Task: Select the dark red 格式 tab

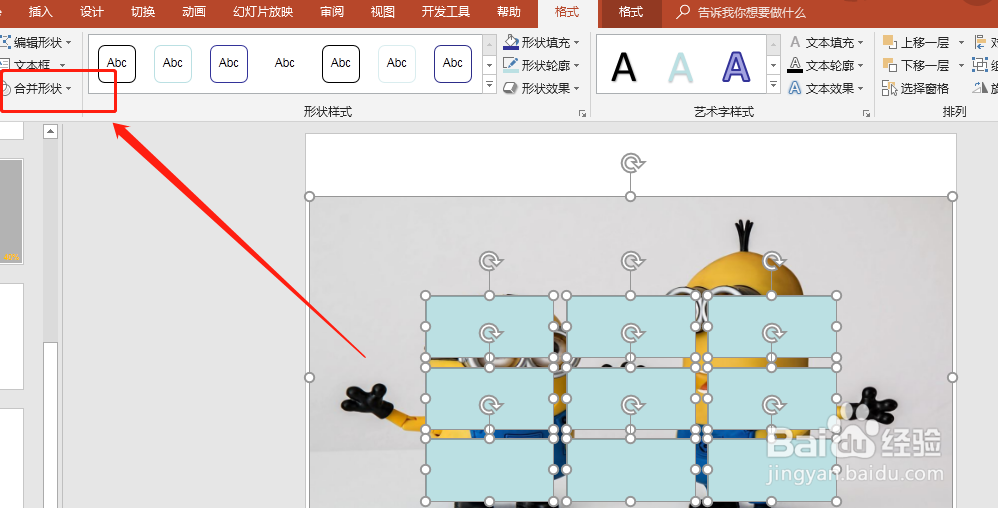Action: pyautogui.click(x=631, y=13)
